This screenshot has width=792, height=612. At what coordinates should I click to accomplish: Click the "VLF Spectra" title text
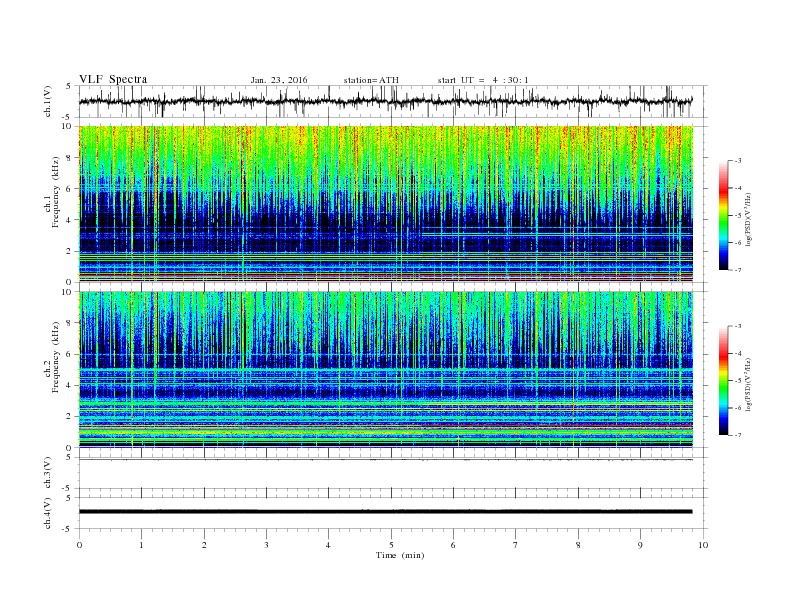(113, 79)
